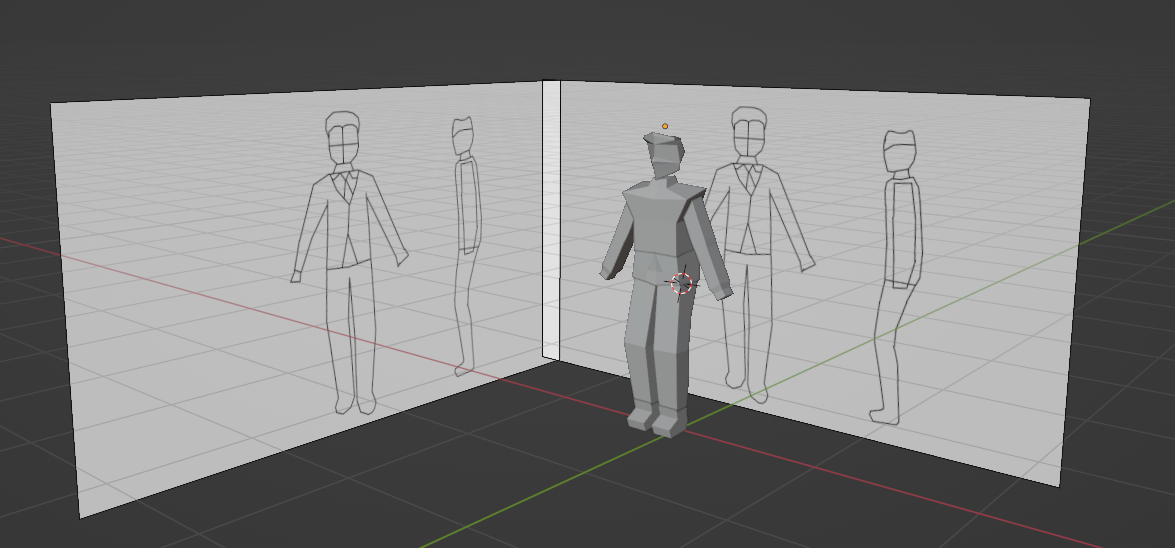Click the orange origin dot above head
Viewport: 1175px width, 548px height.
pos(665,126)
